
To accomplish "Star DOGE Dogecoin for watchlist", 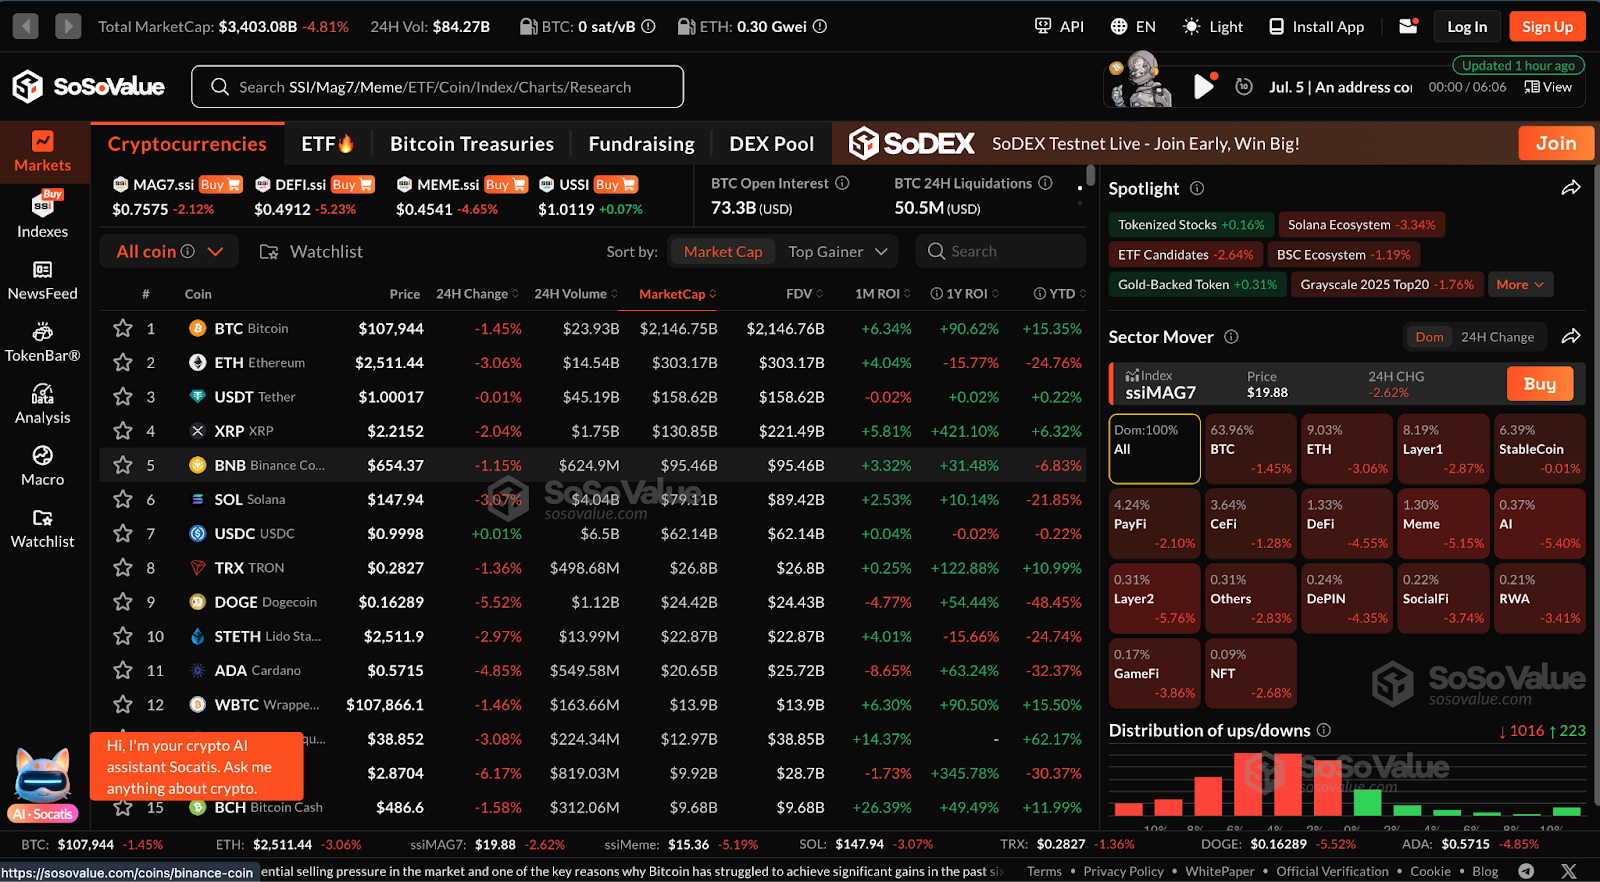I will click(x=123, y=602).
